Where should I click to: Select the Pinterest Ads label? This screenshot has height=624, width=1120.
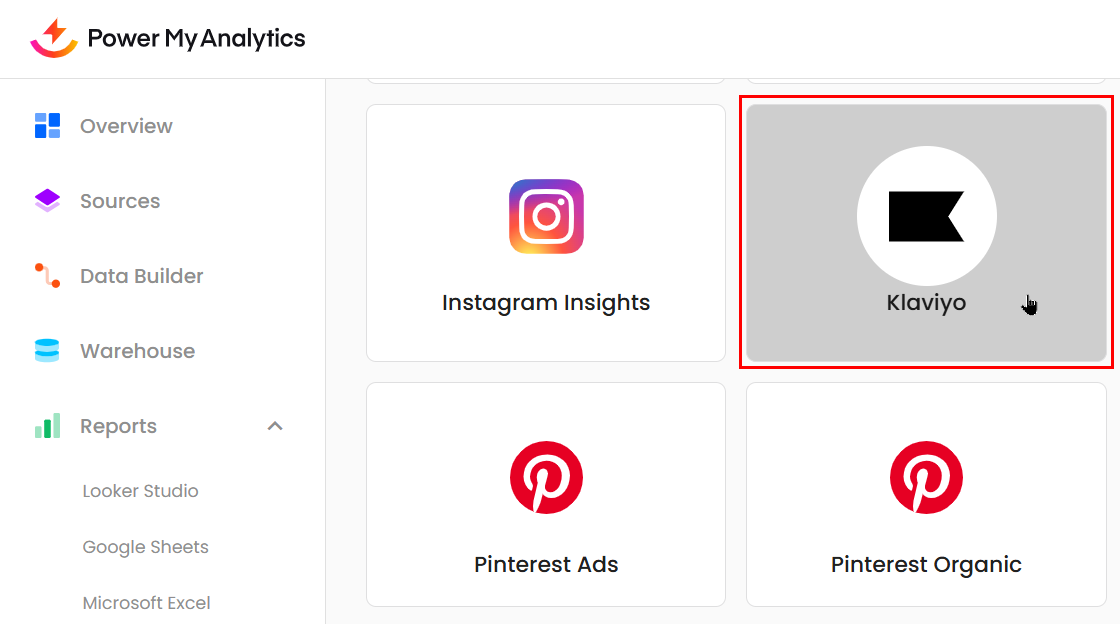(x=546, y=564)
